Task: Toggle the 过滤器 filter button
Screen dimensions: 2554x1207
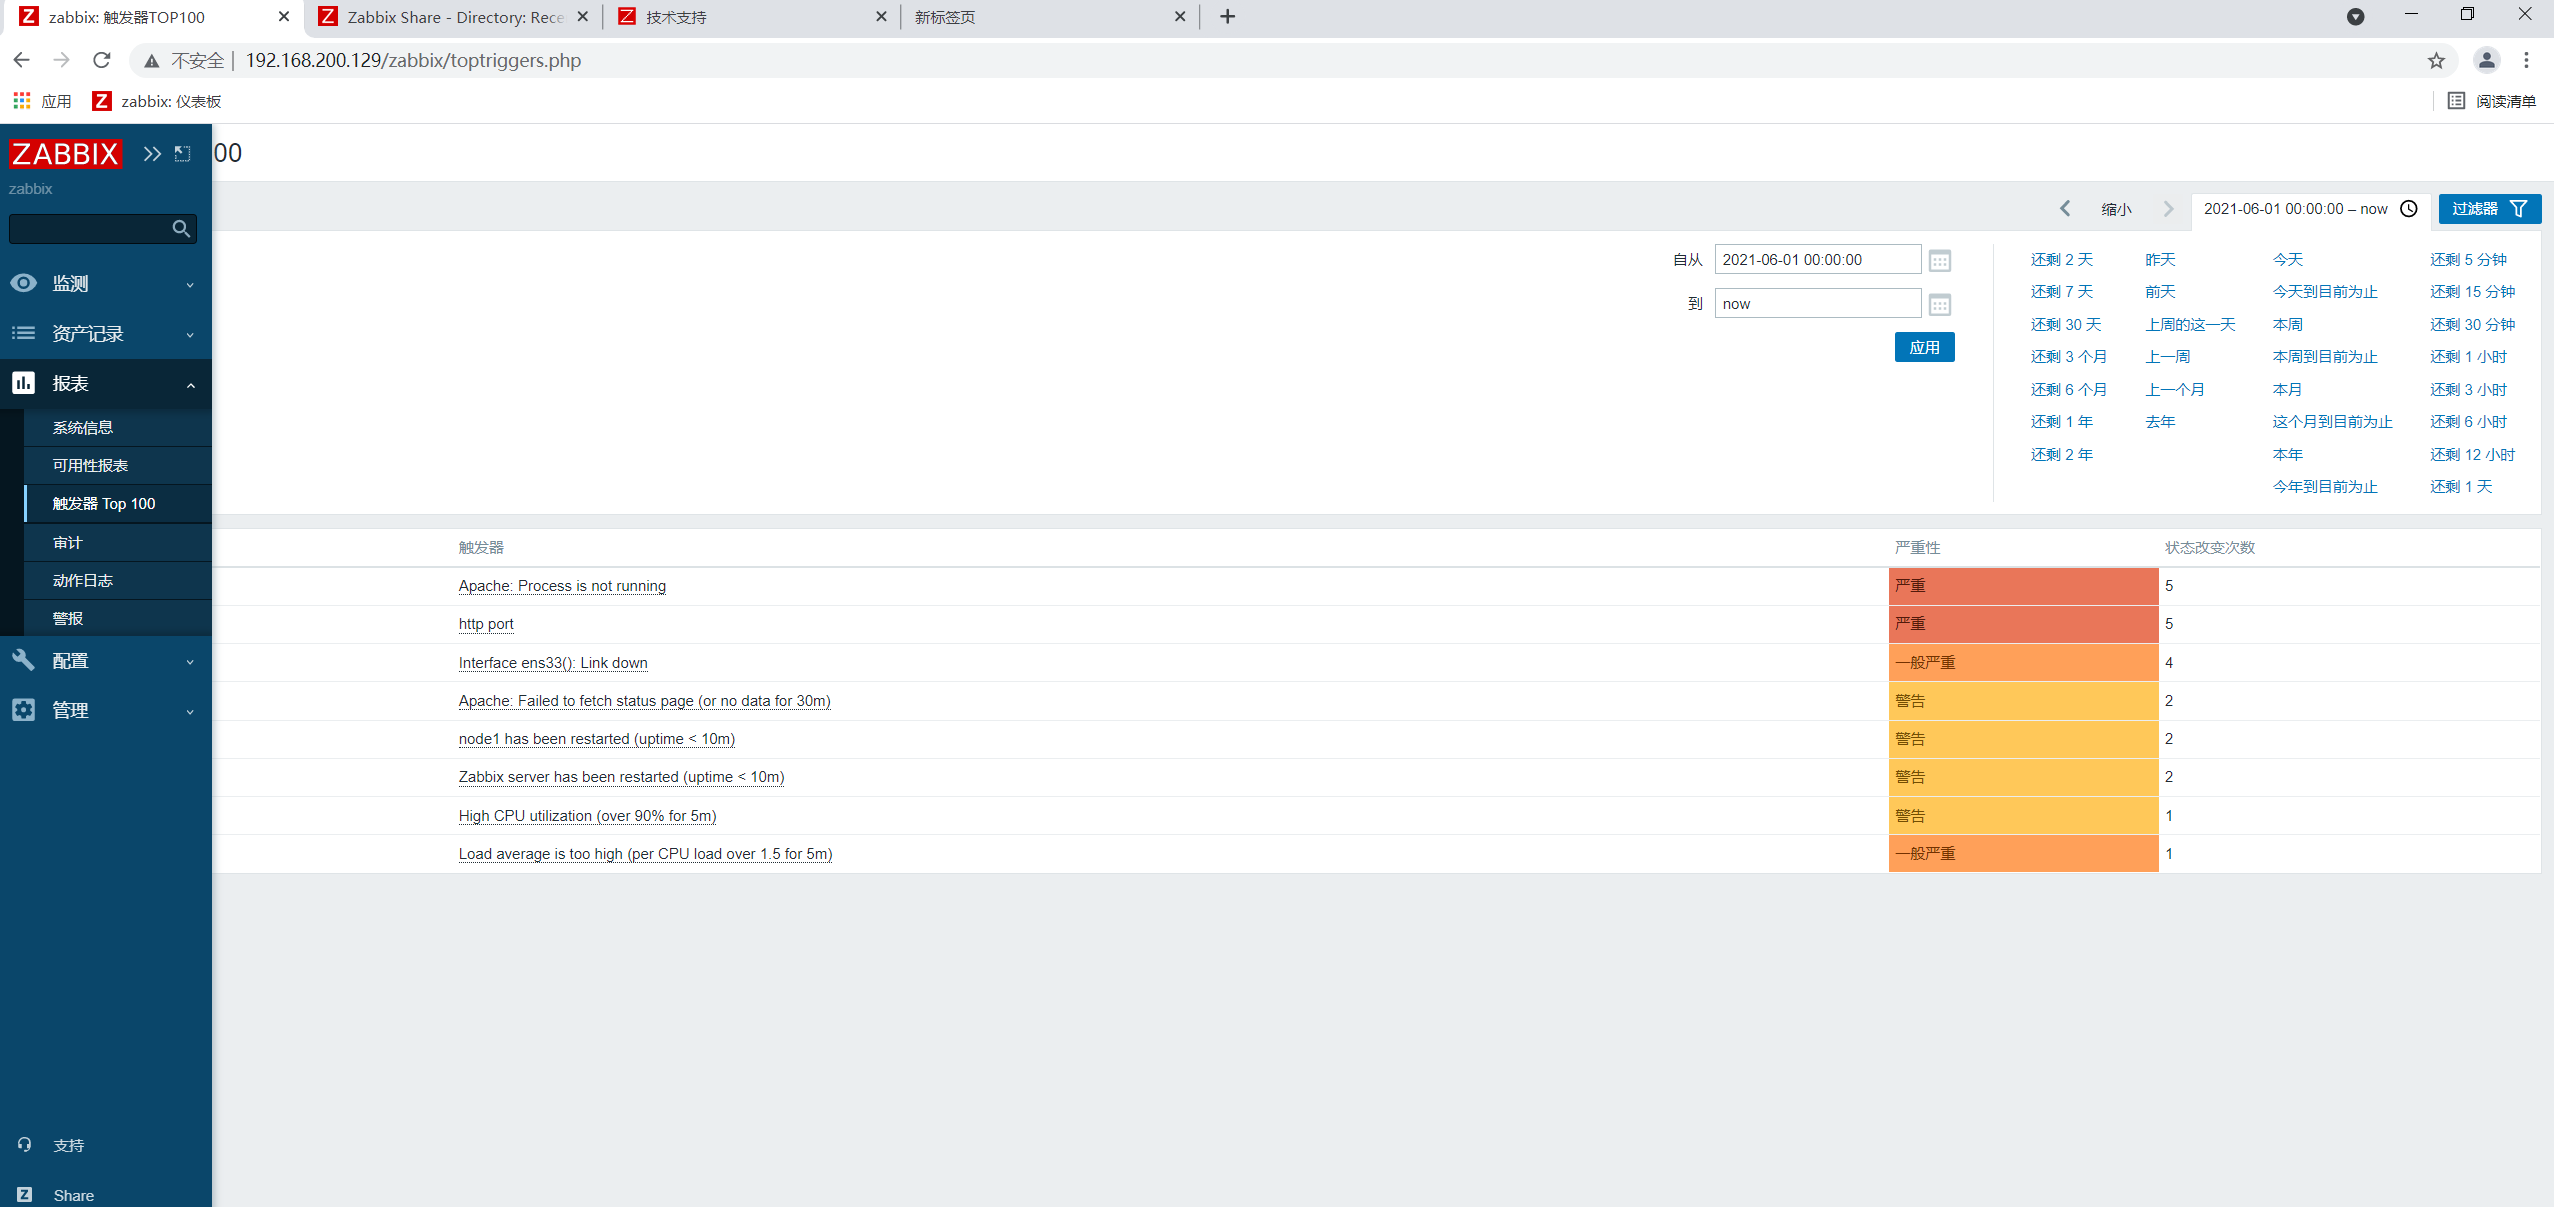Action: tap(2488, 209)
